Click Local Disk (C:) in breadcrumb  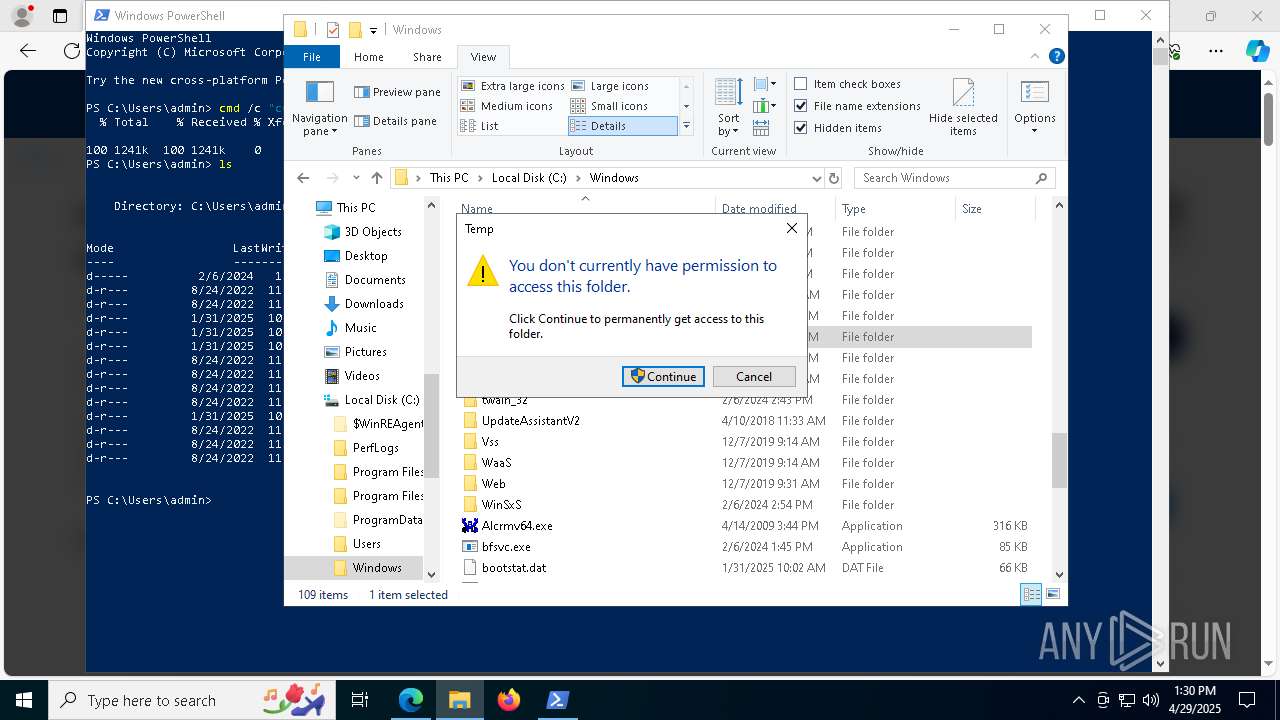[x=529, y=178]
